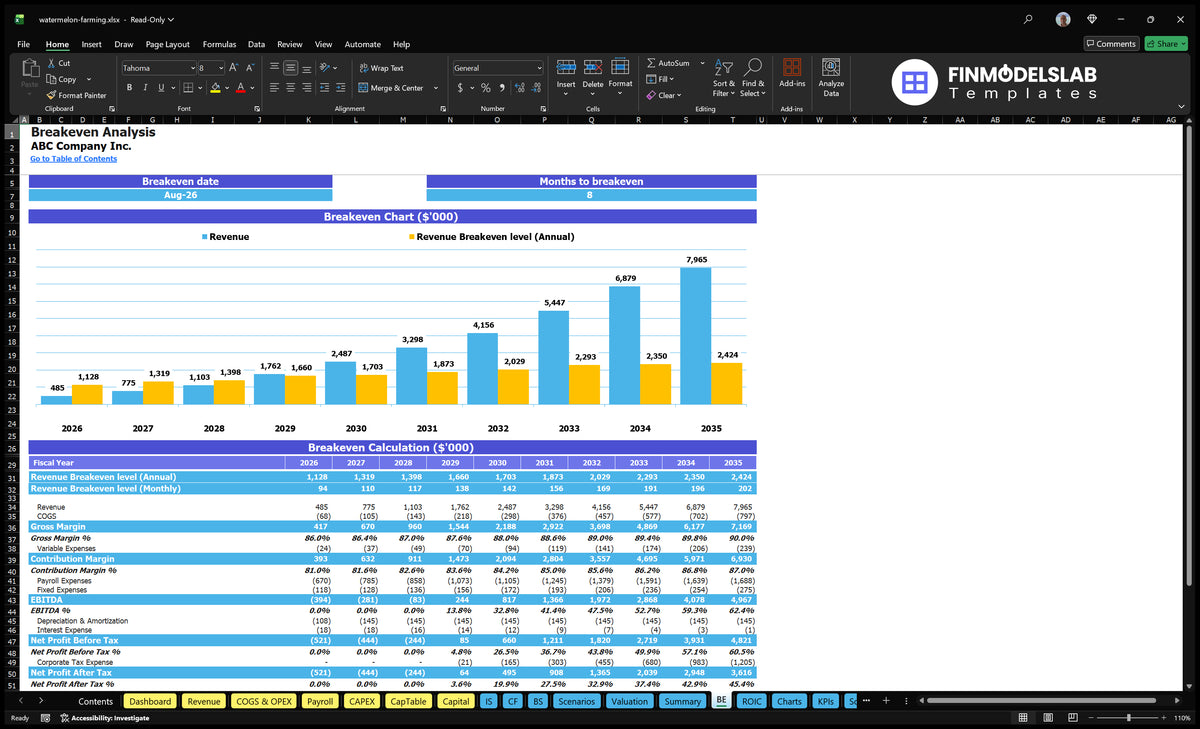Increase font size with larger A
Screen dimensions: 1200x729
pyautogui.click(x=234, y=68)
